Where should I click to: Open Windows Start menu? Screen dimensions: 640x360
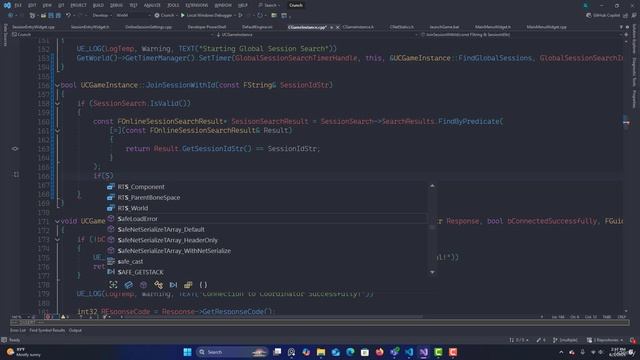[x=187, y=352]
